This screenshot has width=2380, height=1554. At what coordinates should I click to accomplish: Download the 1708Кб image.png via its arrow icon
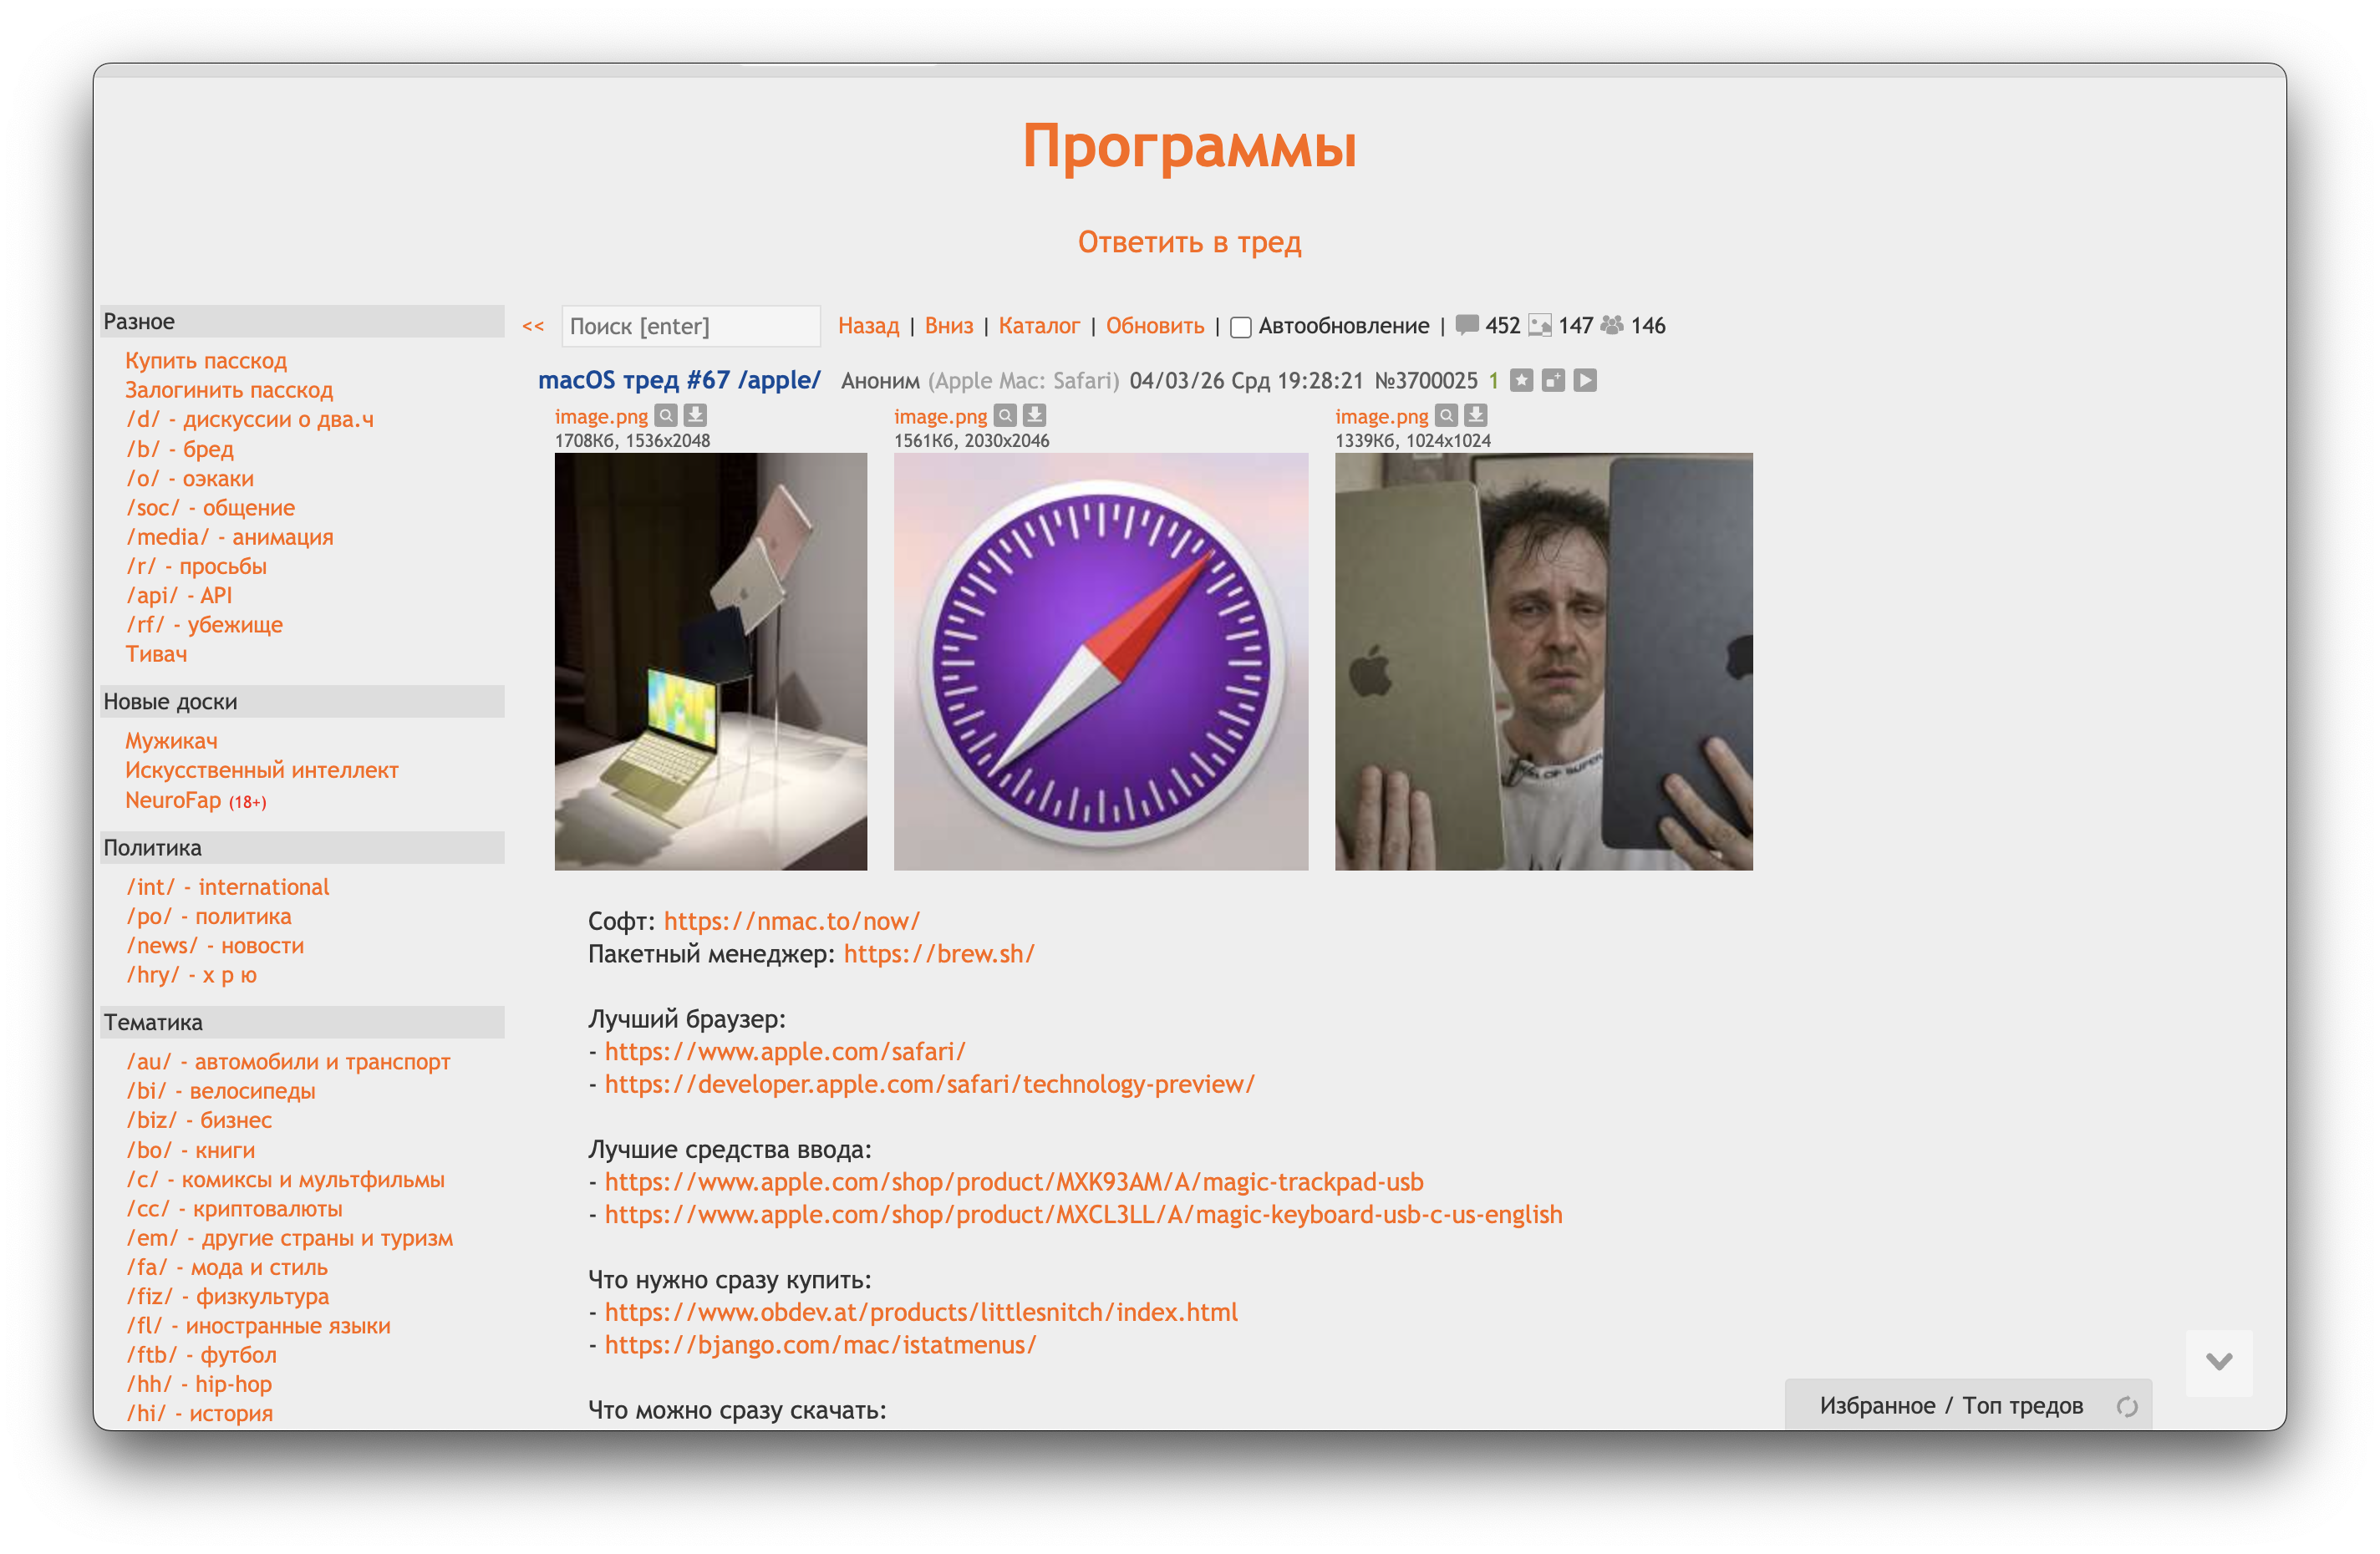(695, 415)
